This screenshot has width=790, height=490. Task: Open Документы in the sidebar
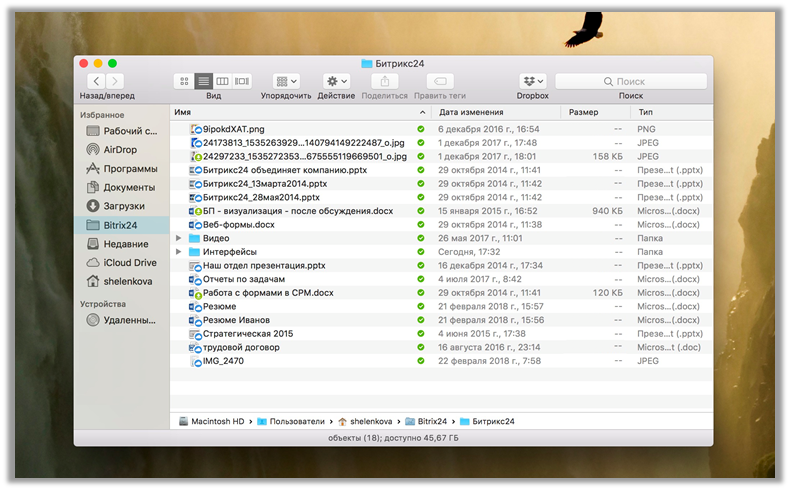pyautogui.click(x=121, y=187)
